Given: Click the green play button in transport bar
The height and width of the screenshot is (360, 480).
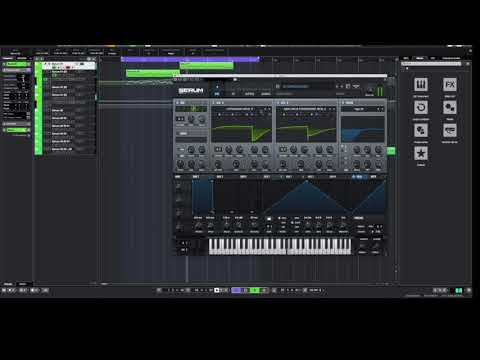Looking at the screenshot, I should click(x=255, y=290).
